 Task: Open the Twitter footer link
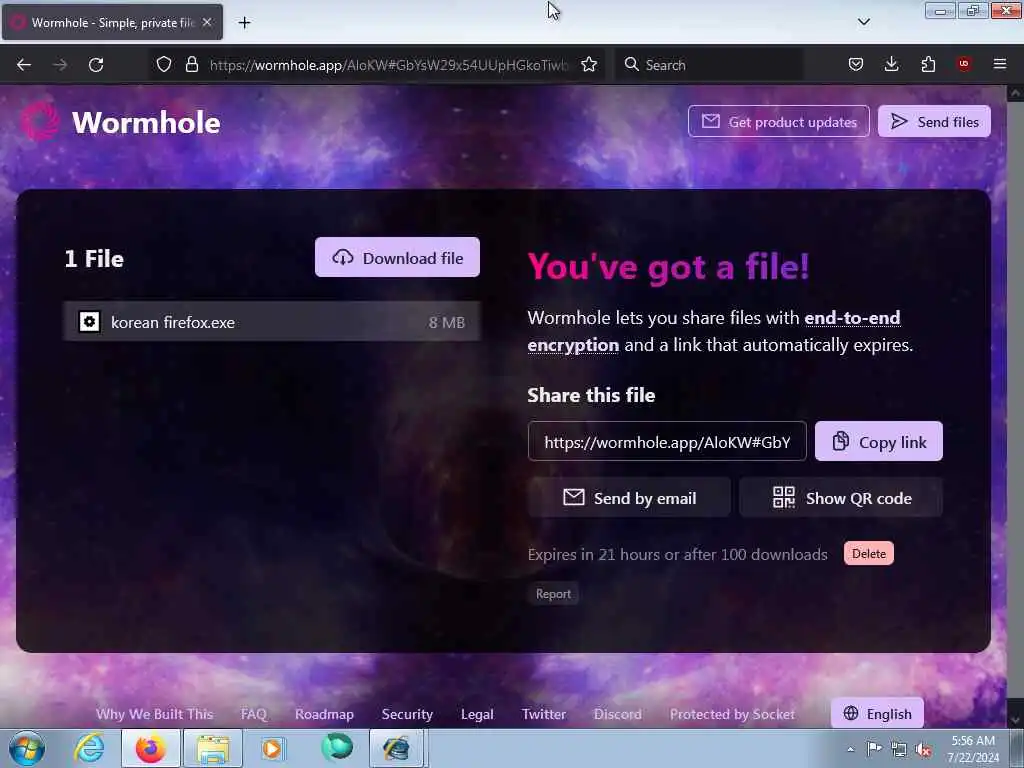coord(543,714)
